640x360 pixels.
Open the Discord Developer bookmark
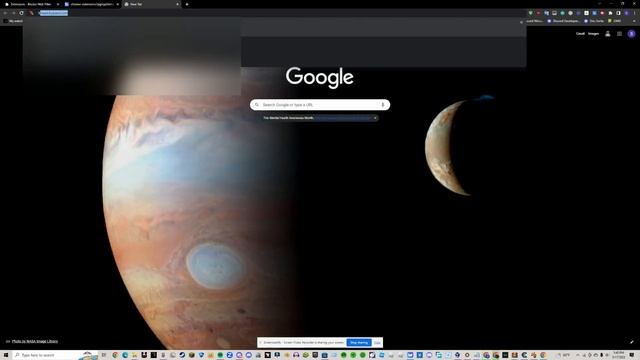click(x=563, y=21)
